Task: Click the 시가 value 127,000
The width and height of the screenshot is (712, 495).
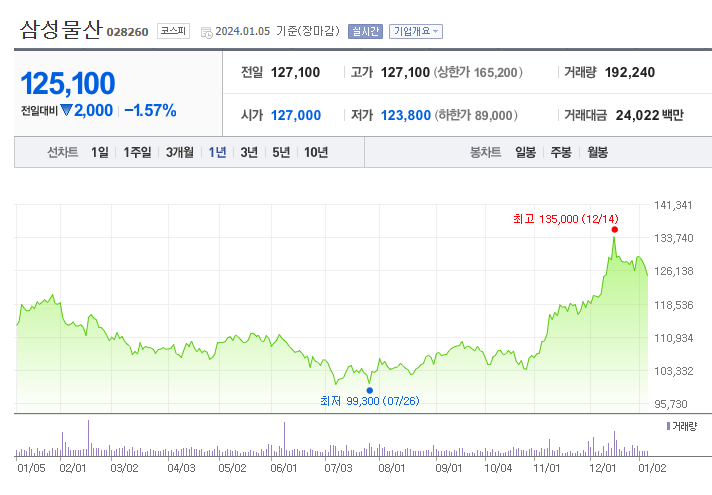Action: click(x=296, y=115)
